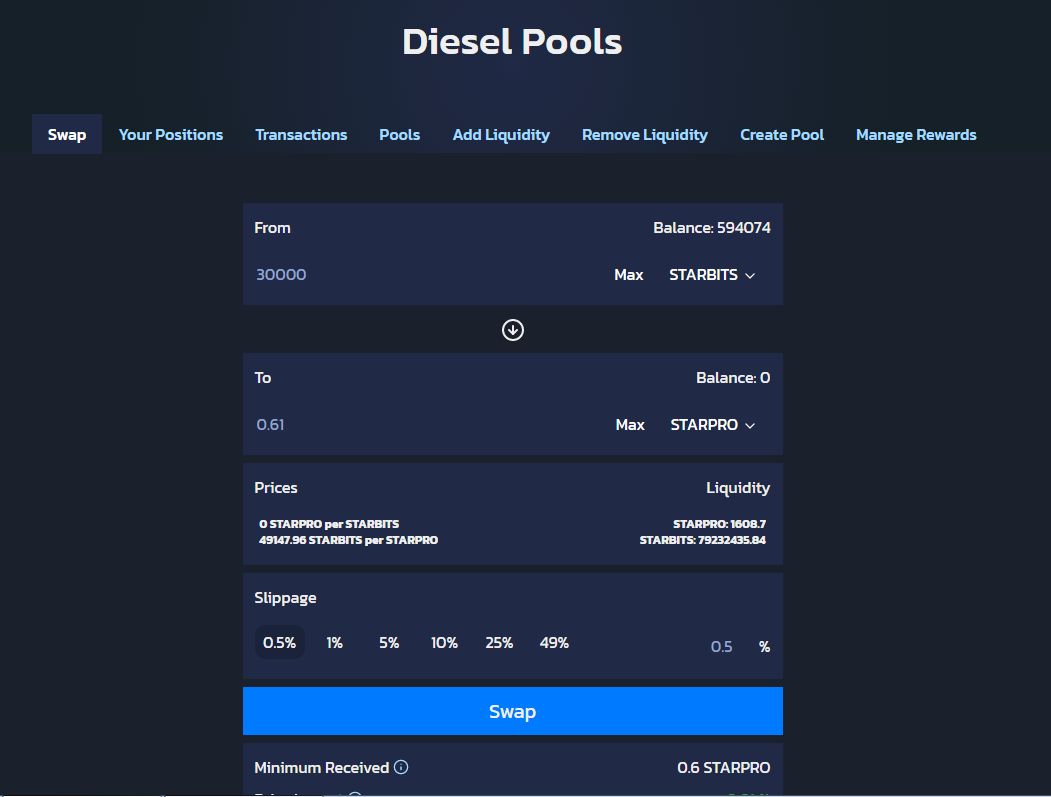The width and height of the screenshot is (1051, 797).
Task: Click the swap direction arrow icon
Action: tap(513, 330)
